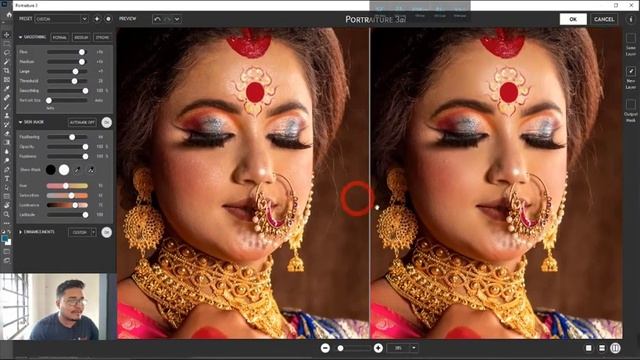
Task: Adjust the Skin Mask Opacity slider
Action: point(67,147)
